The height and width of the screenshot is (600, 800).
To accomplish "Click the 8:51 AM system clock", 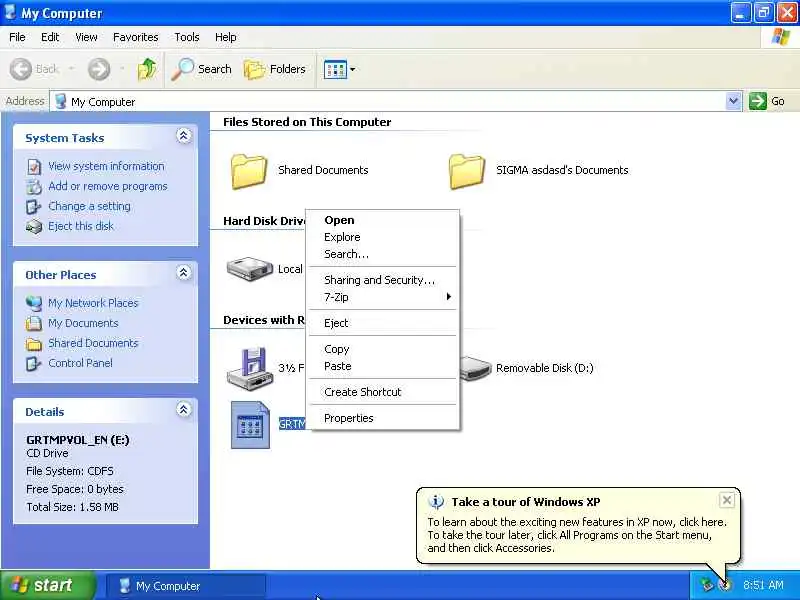I will 763,585.
